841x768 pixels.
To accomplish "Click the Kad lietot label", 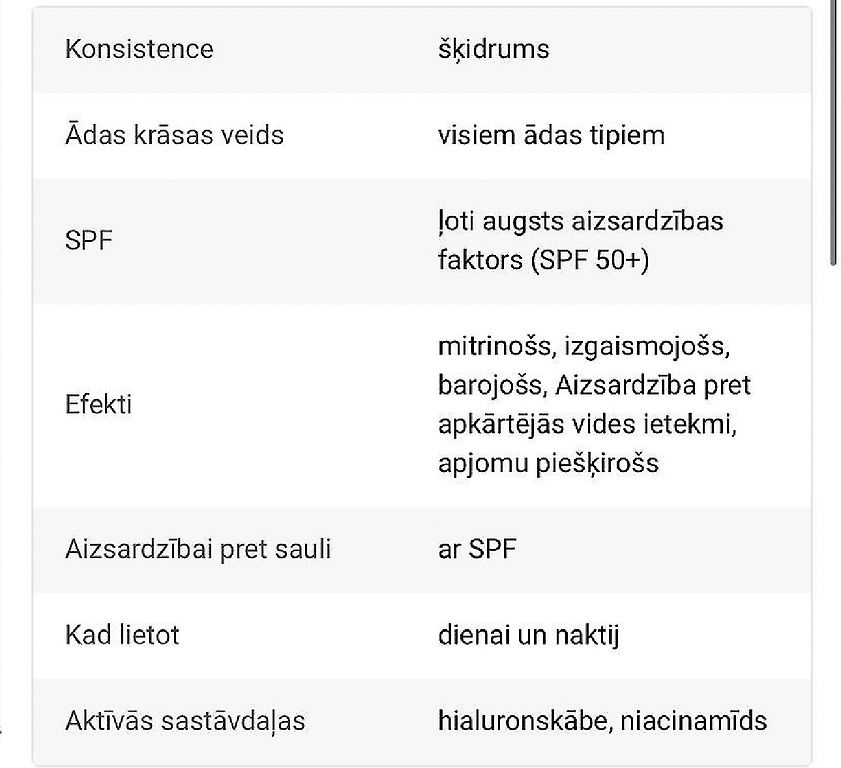I will click(122, 636).
